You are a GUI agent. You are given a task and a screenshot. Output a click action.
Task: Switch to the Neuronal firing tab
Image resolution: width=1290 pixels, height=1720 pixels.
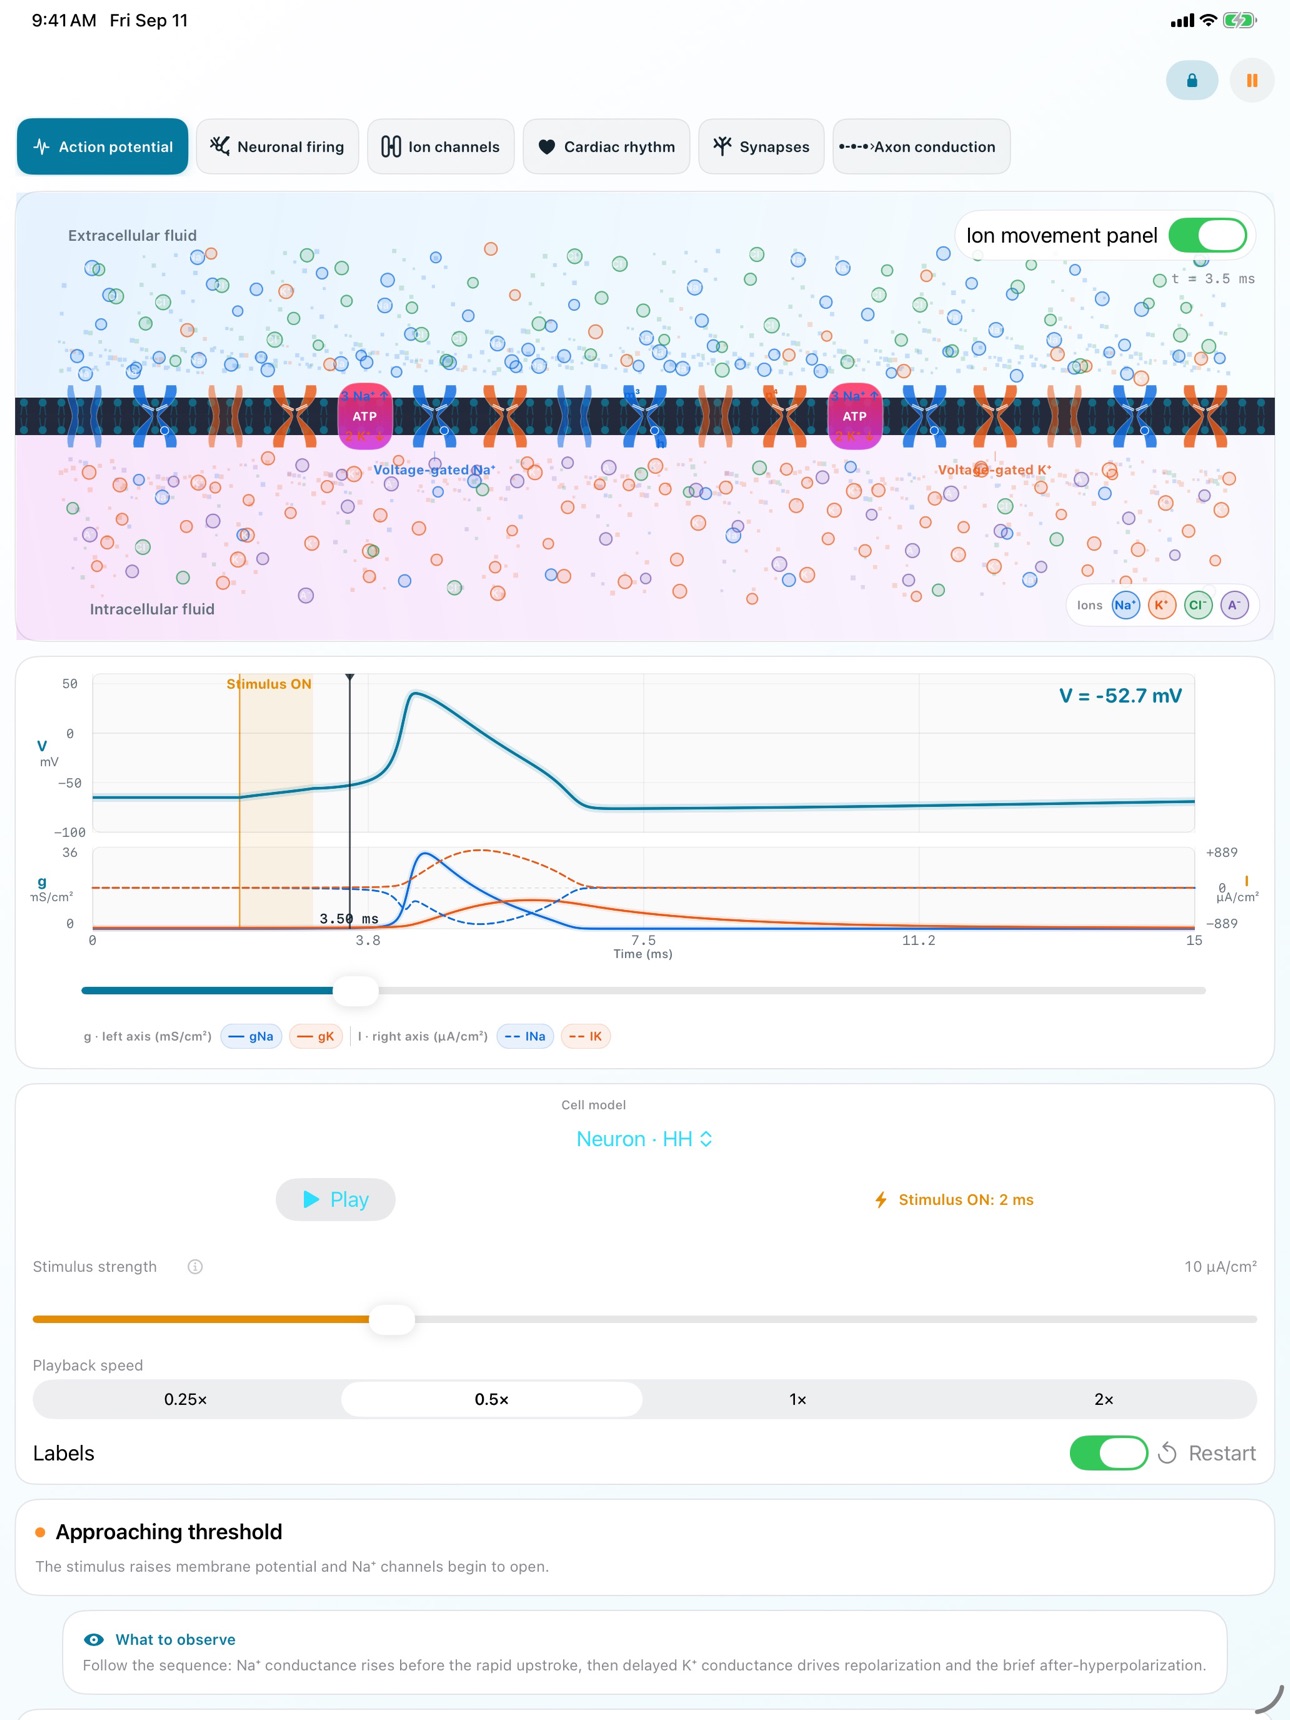277,147
